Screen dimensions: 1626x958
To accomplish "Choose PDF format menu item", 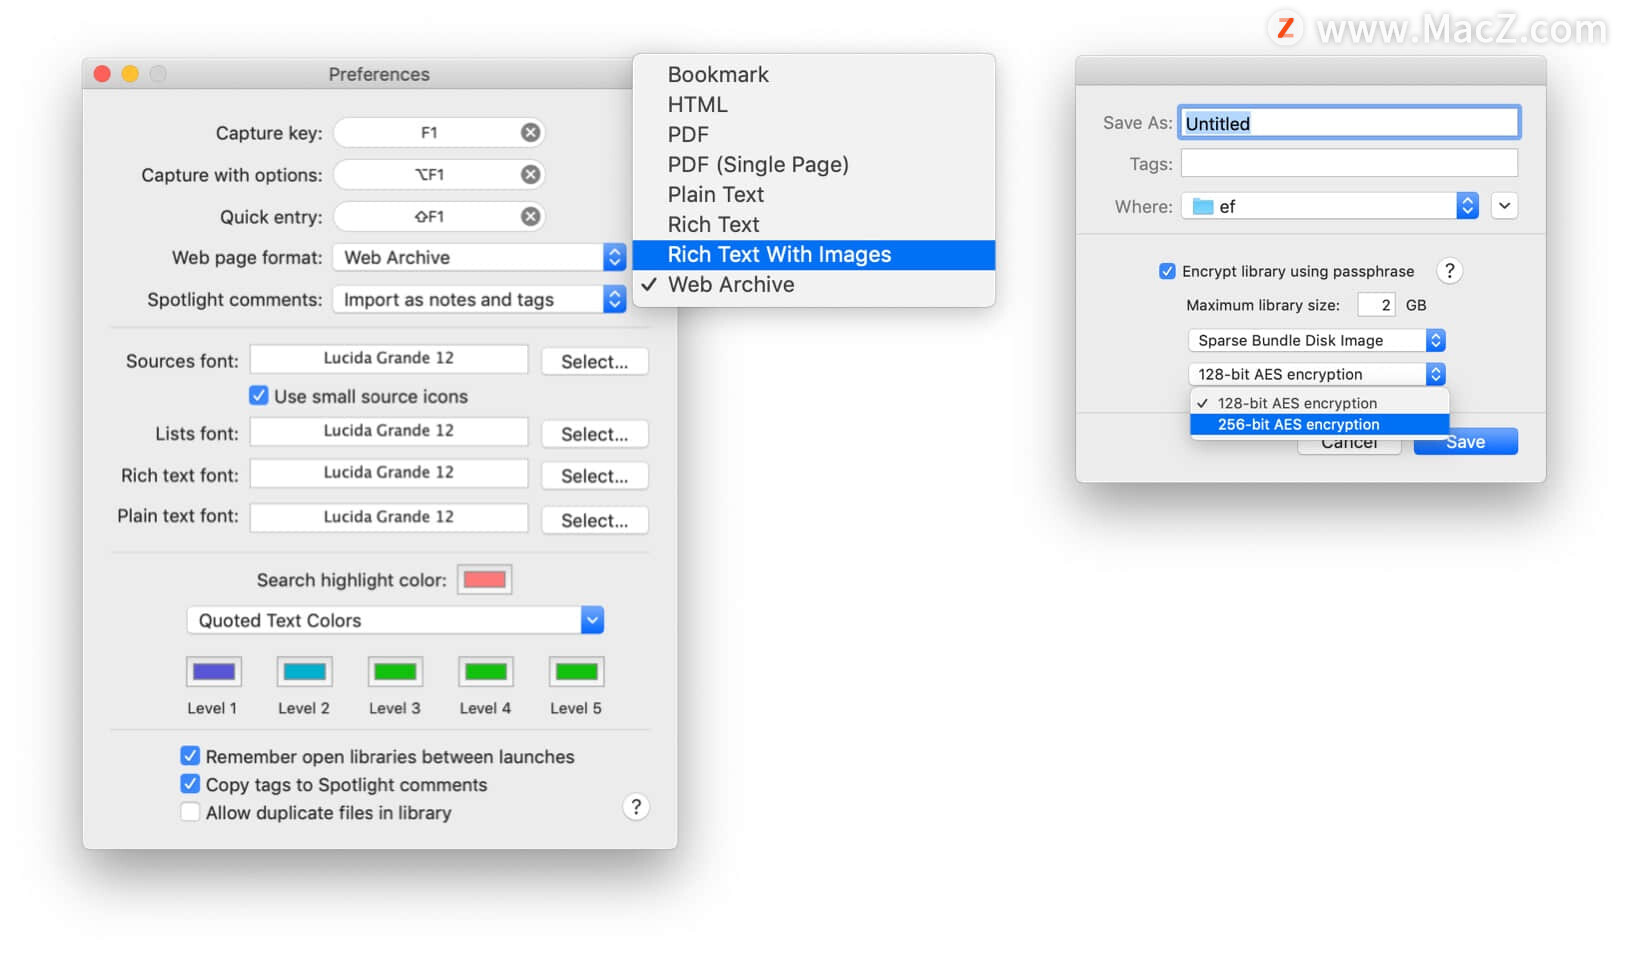I will tap(814, 134).
